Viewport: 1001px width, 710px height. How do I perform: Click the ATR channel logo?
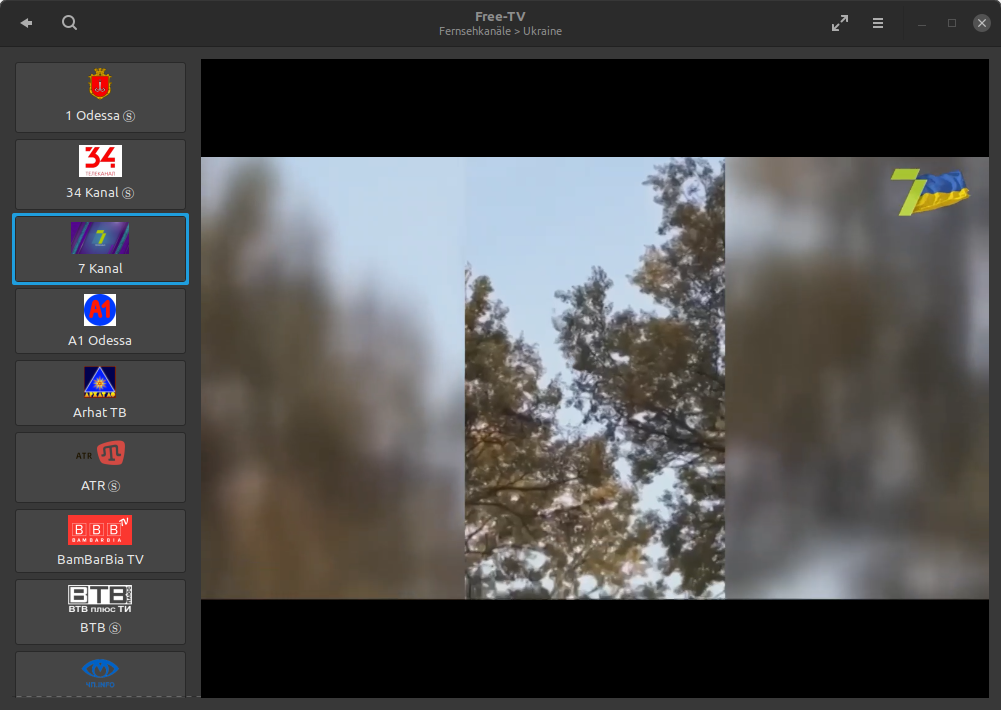click(100, 455)
